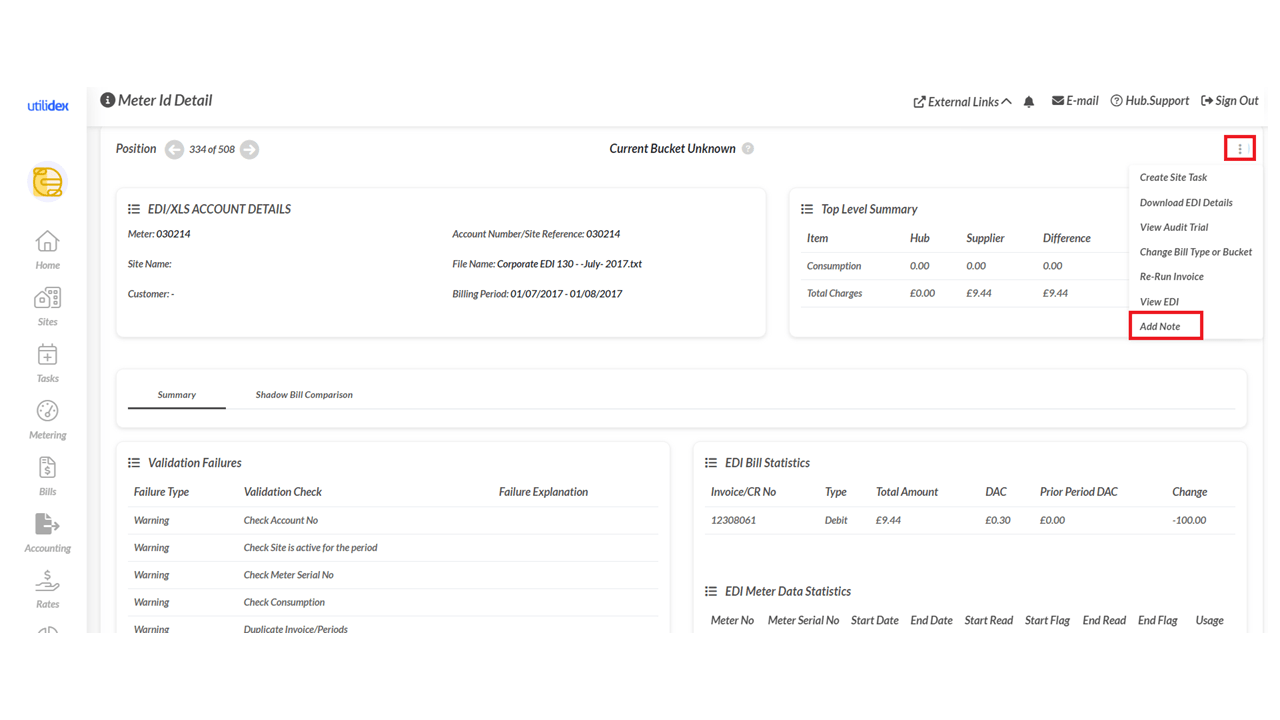The height and width of the screenshot is (720, 1280).
Task: Click the EDI Bill Statistics list icon
Action: [711, 463]
